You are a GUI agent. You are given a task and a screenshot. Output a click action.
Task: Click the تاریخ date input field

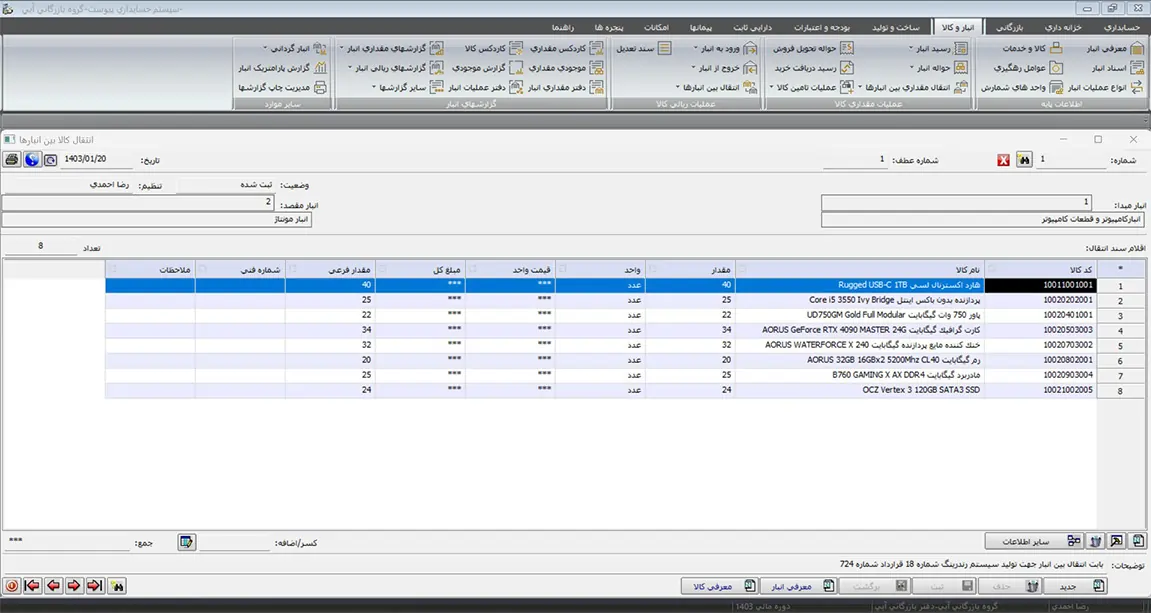(97, 160)
